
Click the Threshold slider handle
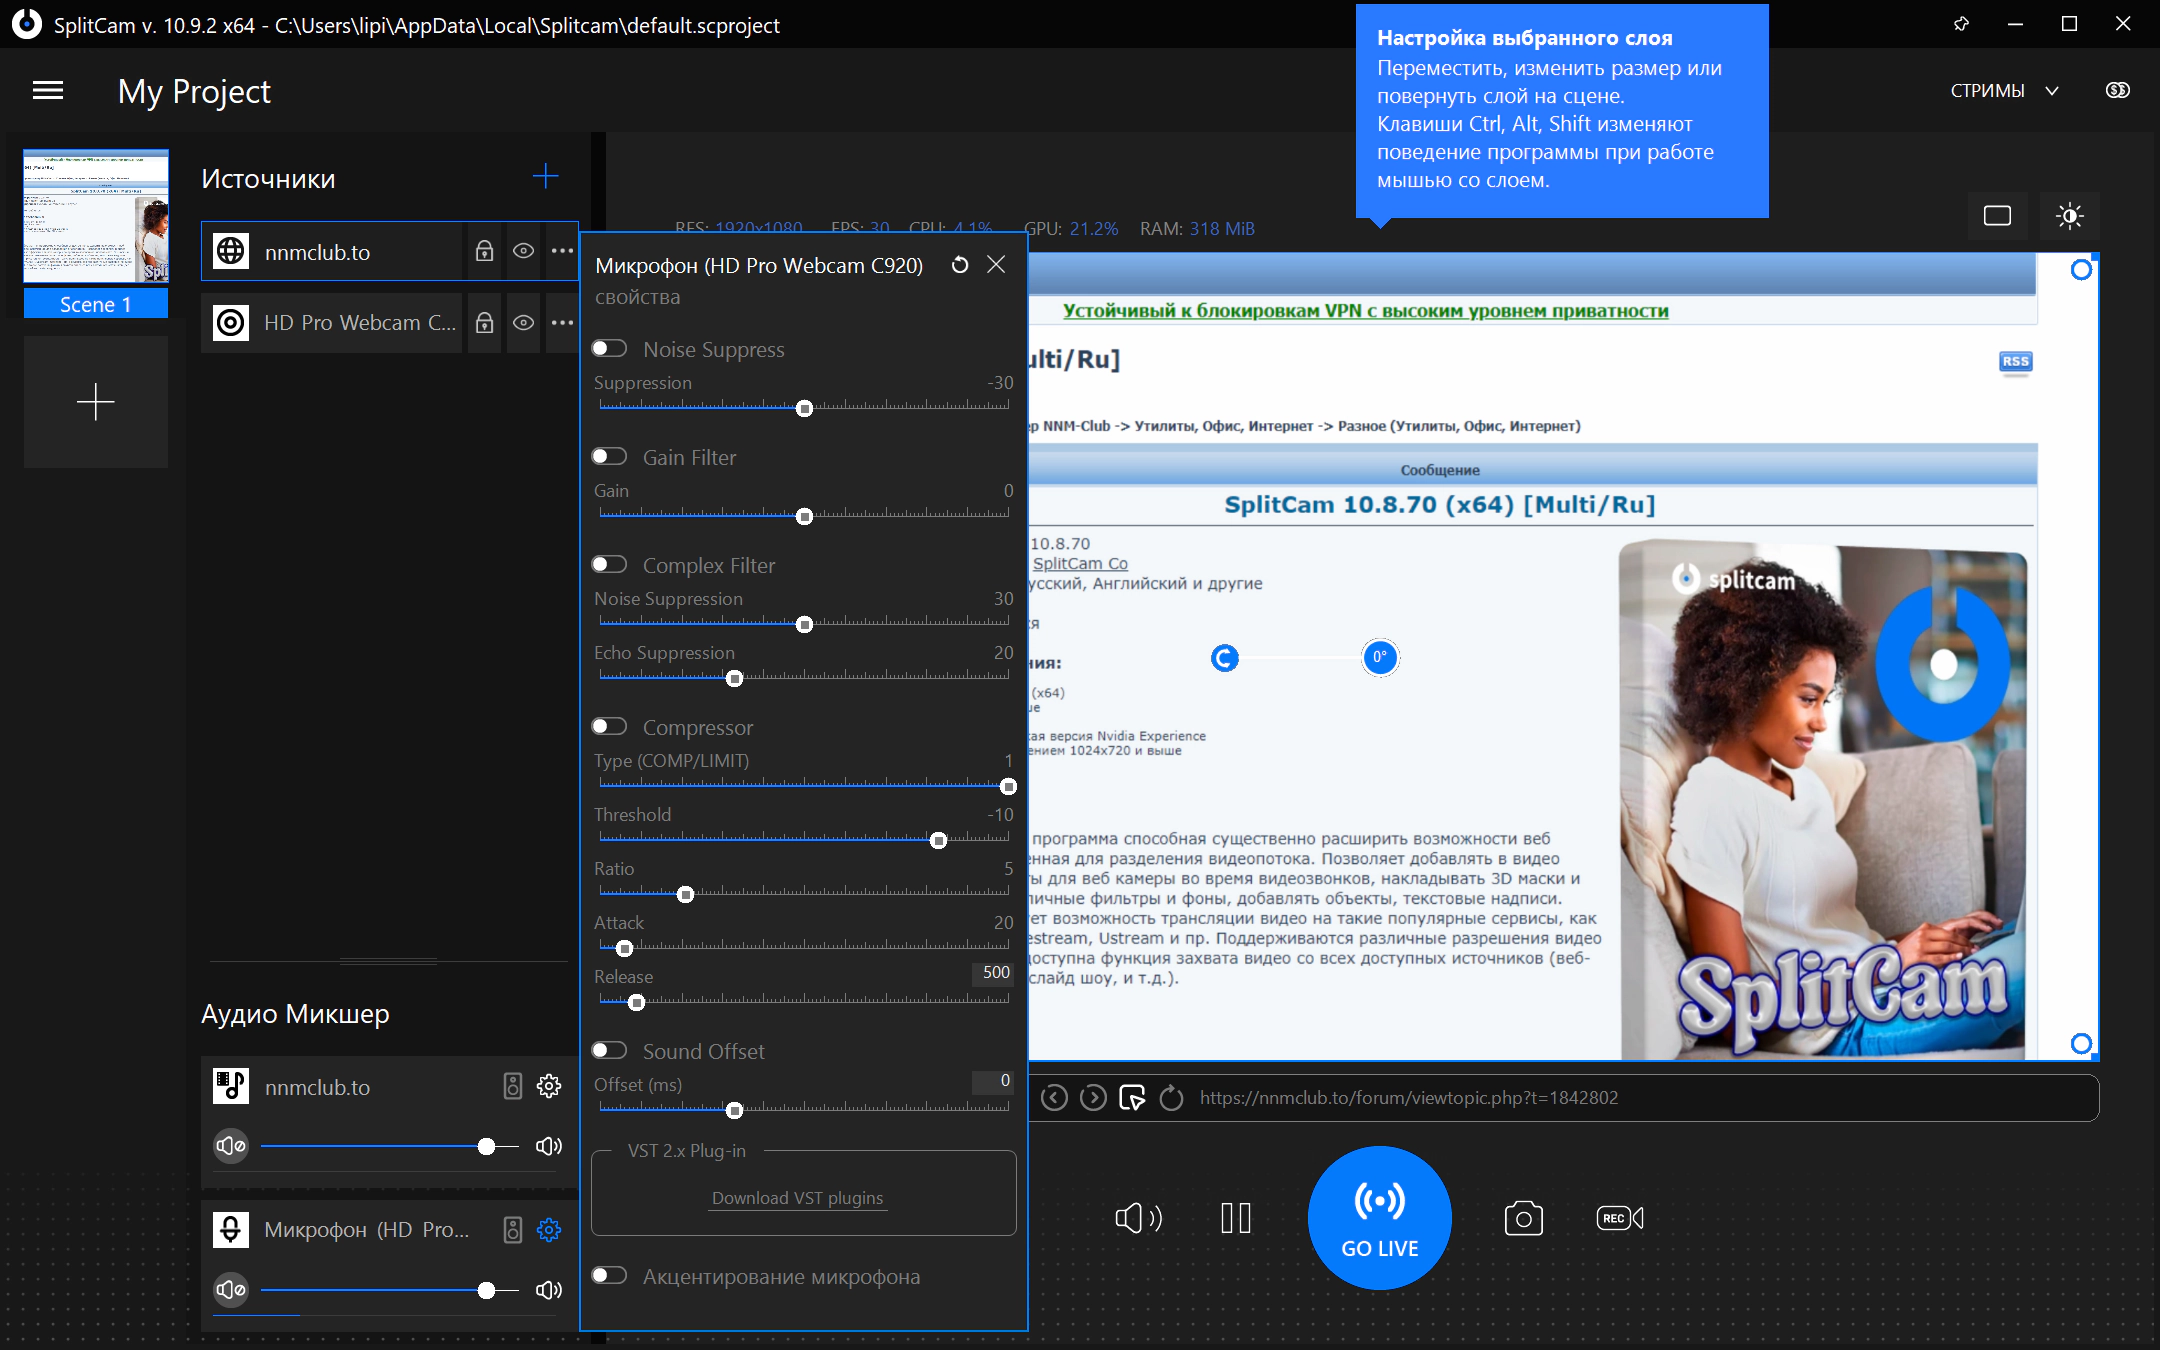tap(938, 841)
